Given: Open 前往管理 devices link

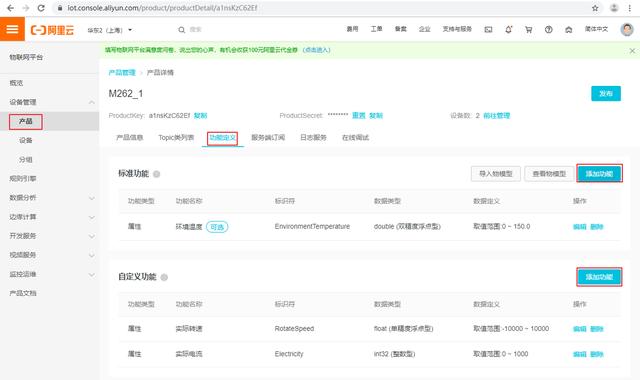Looking at the screenshot, I should [x=496, y=116].
